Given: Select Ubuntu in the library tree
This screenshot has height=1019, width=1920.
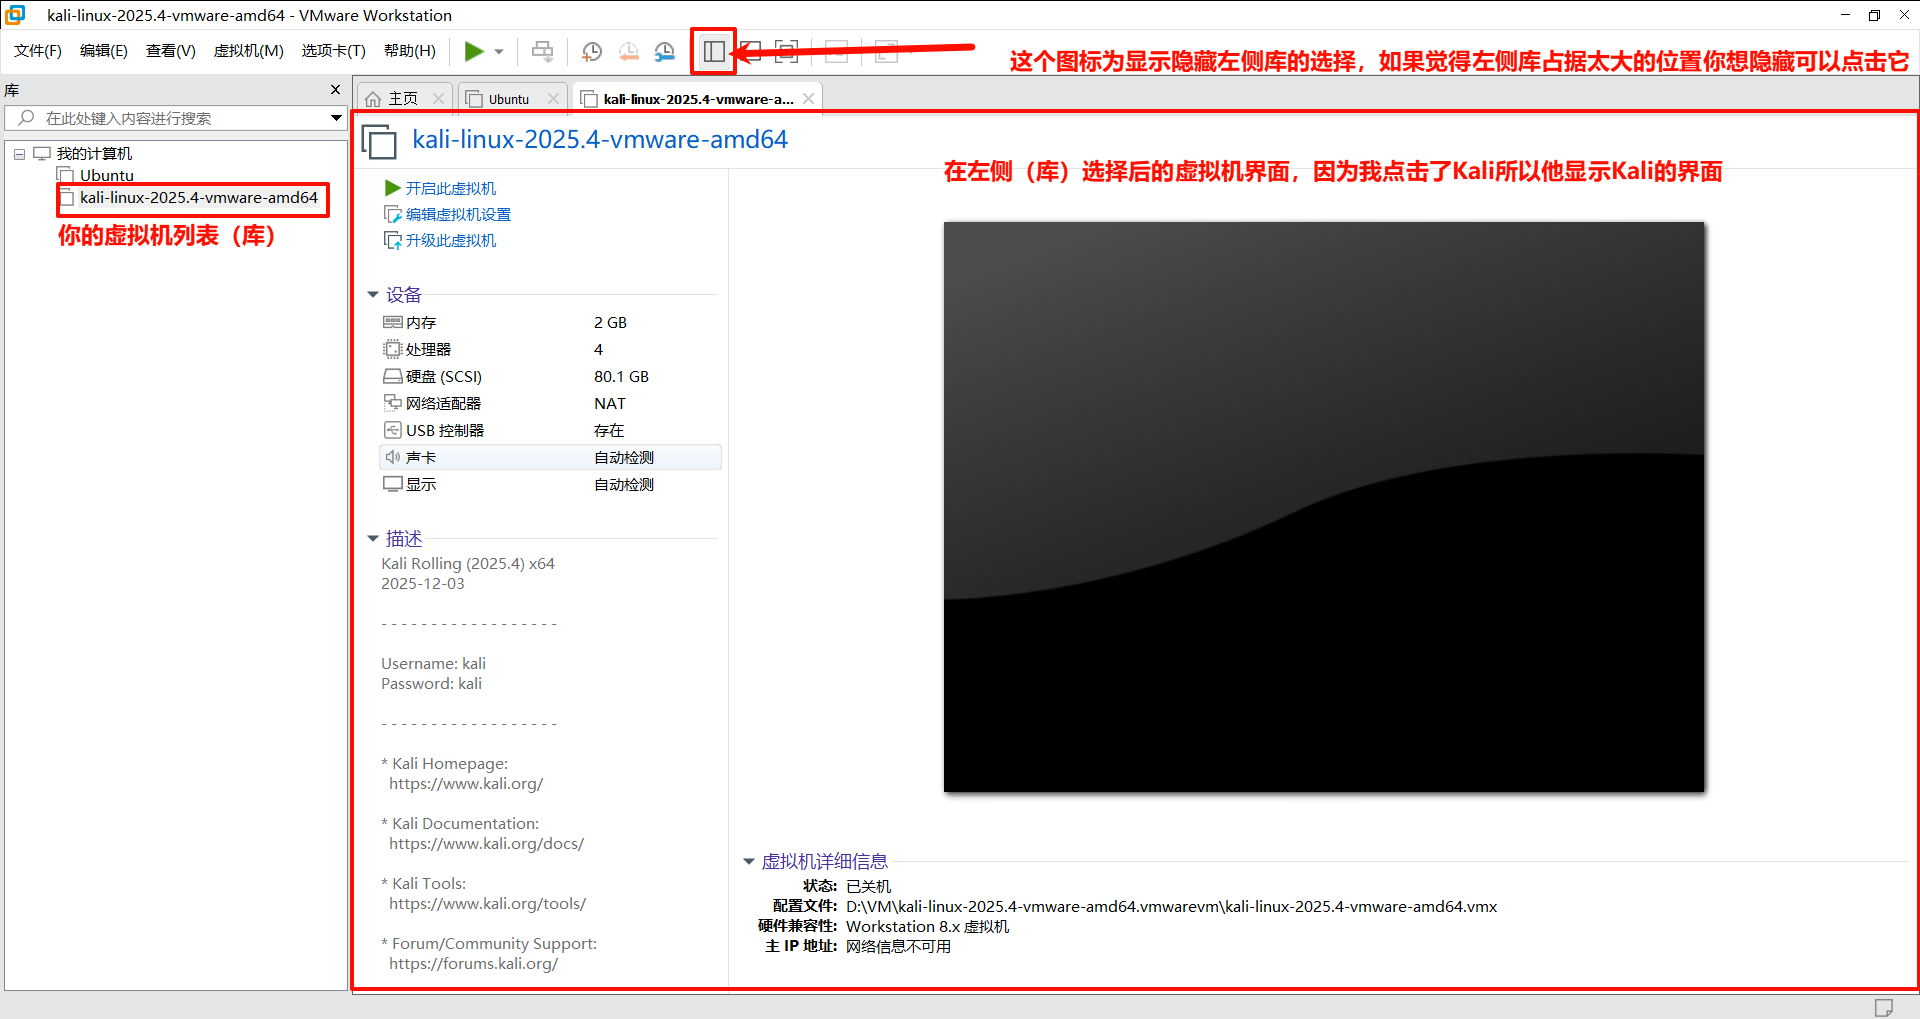Looking at the screenshot, I should pos(106,175).
